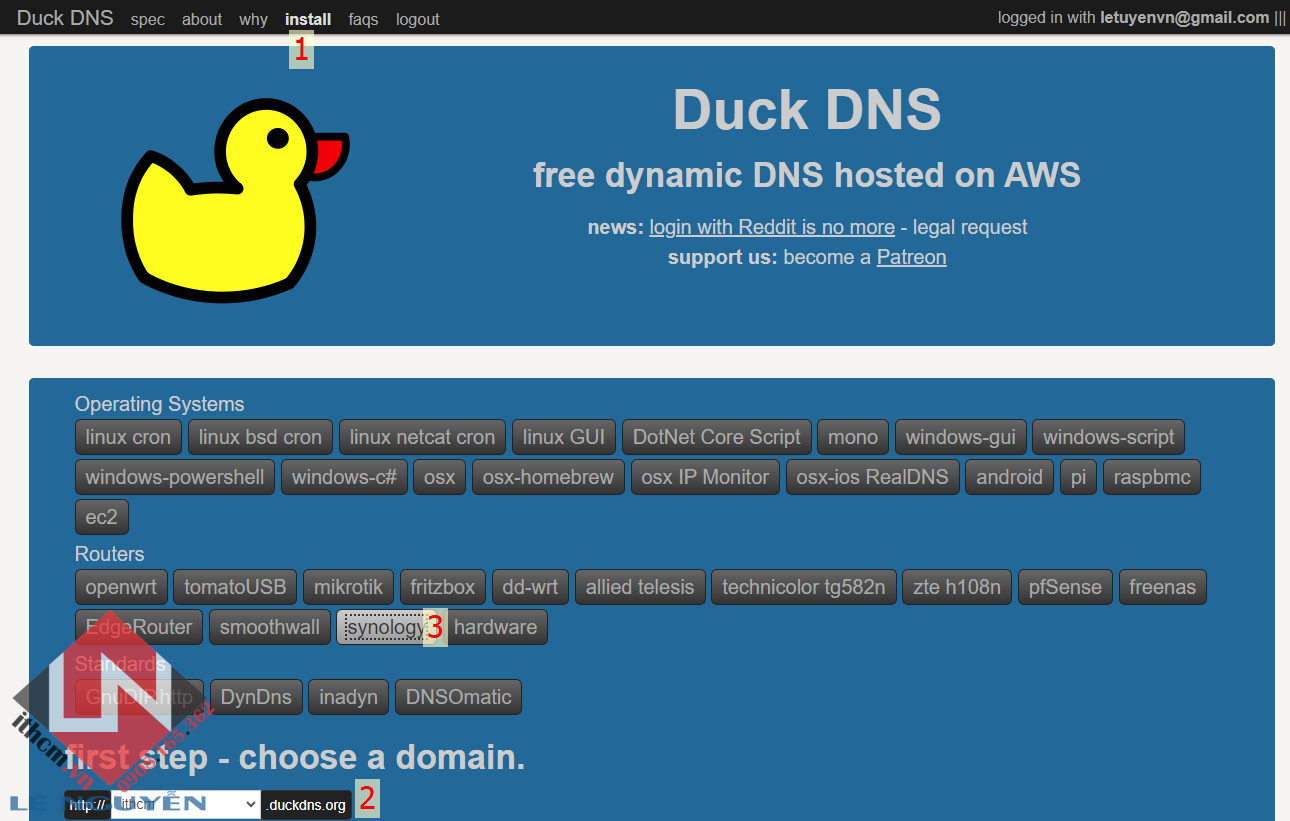Select the raspbmc button
The height and width of the screenshot is (821, 1290).
point(1152,477)
